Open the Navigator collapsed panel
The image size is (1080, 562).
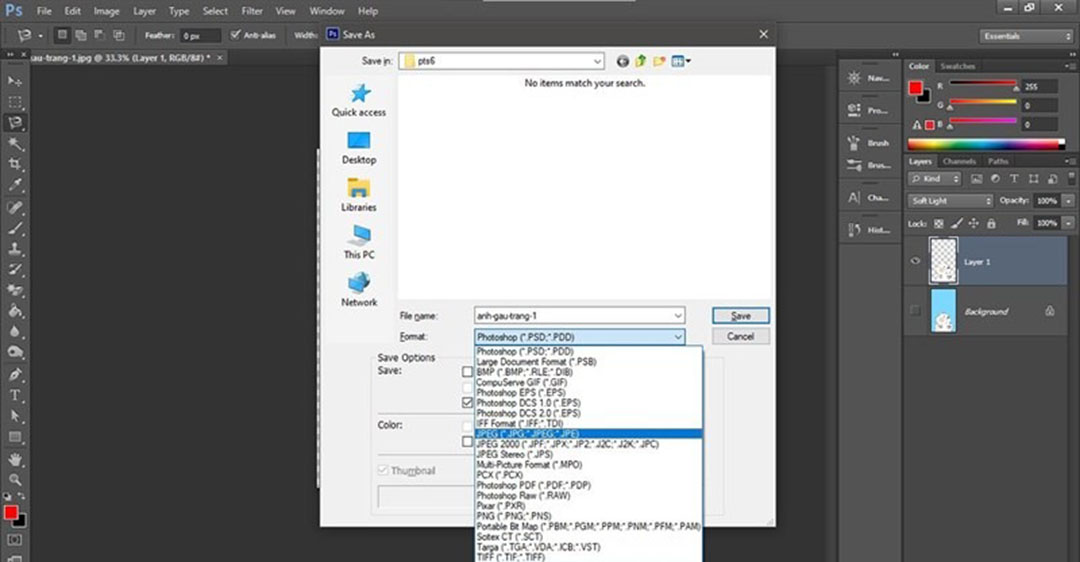click(869, 78)
